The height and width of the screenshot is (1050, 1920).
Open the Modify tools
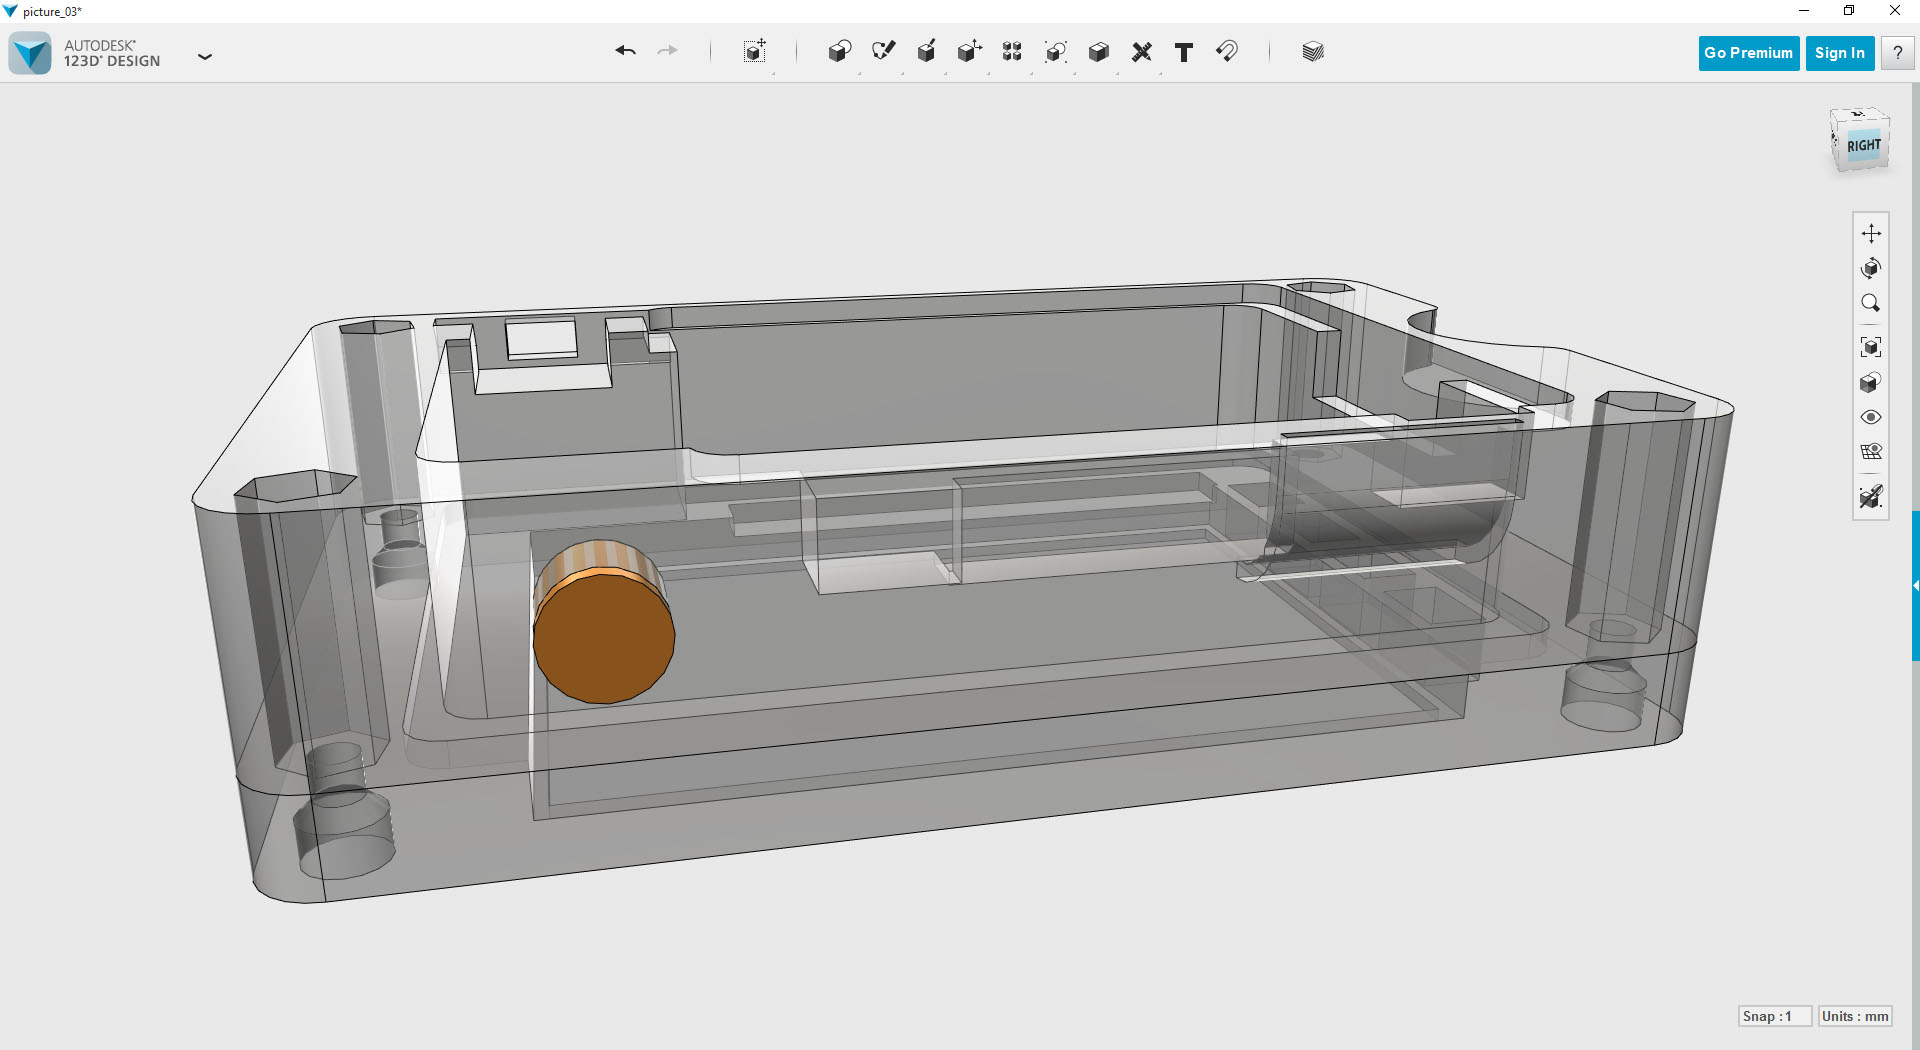tap(969, 52)
